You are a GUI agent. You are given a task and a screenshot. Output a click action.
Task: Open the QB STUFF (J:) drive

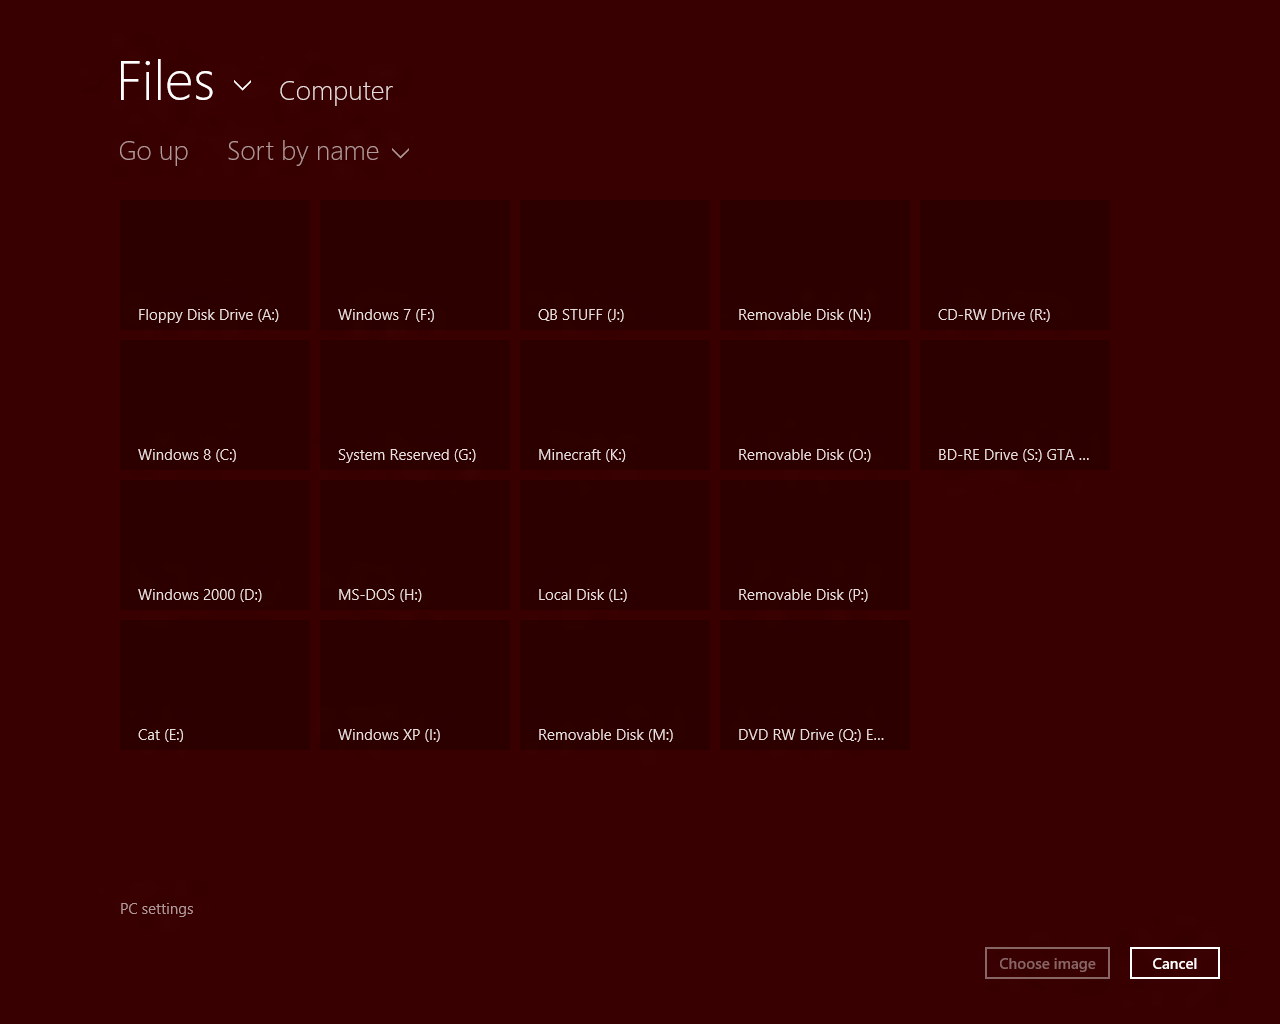click(x=614, y=265)
